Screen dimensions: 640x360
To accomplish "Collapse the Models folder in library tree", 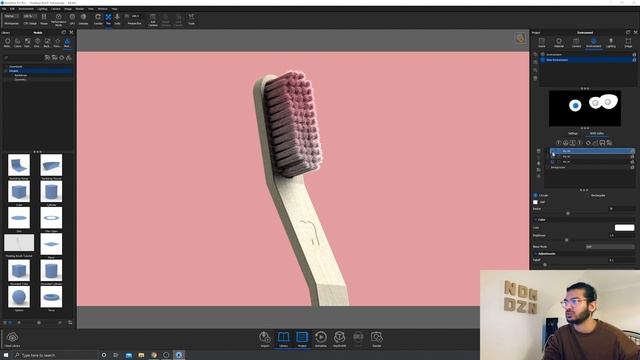I will coord(6,71).
